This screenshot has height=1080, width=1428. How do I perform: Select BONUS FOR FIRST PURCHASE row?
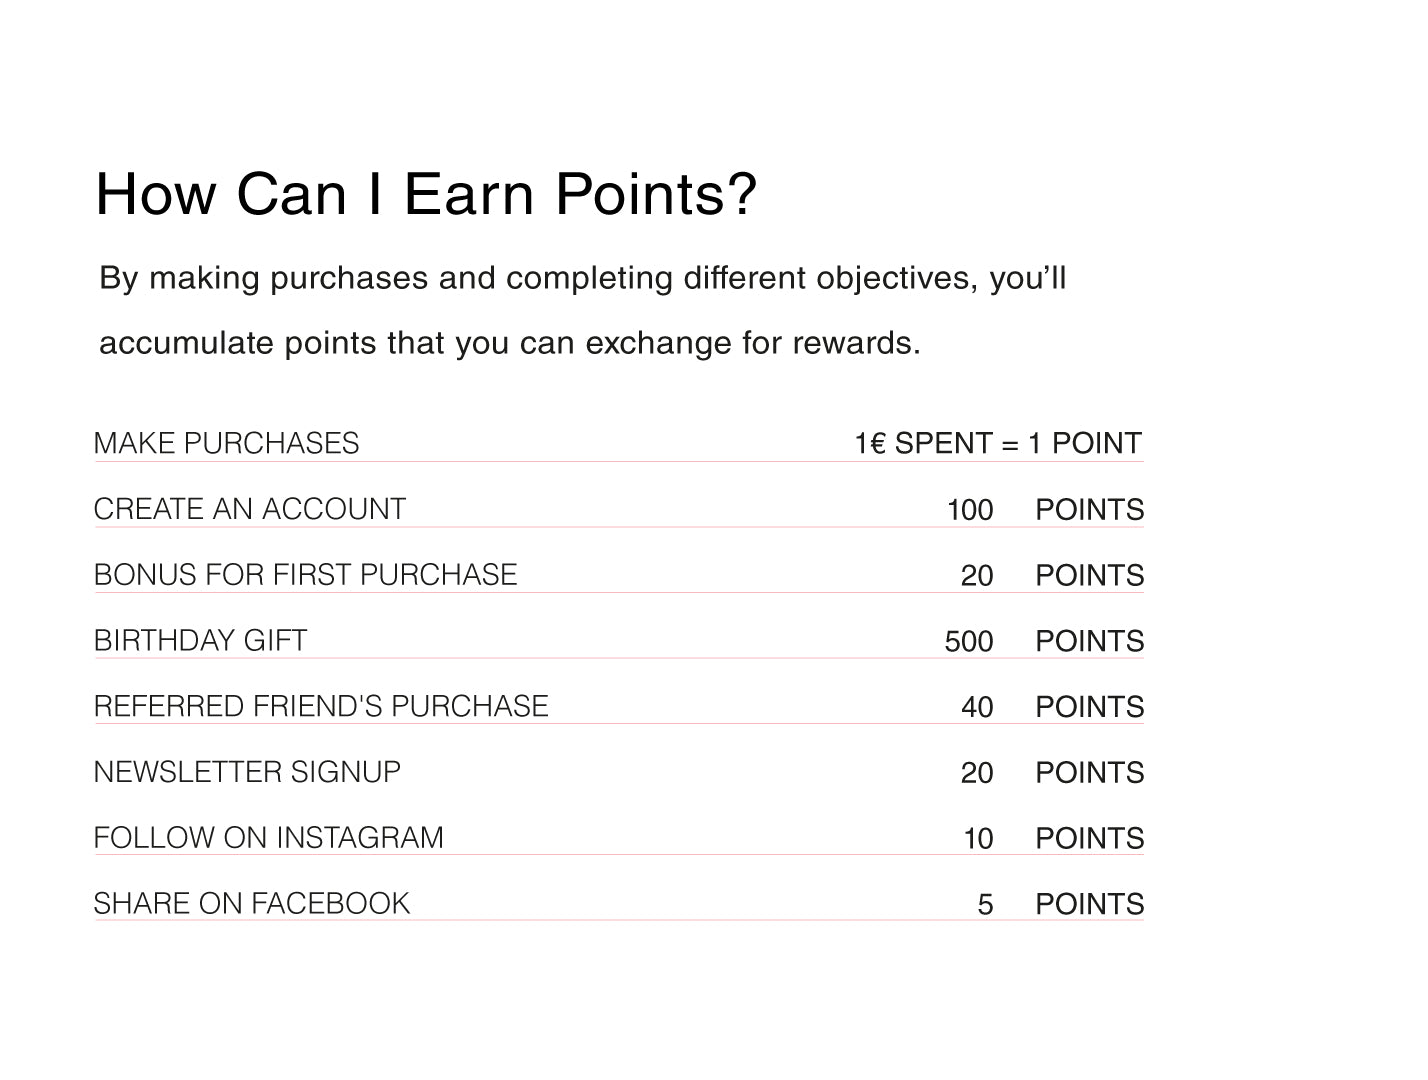pyautogui.click(x=619, y=575)
